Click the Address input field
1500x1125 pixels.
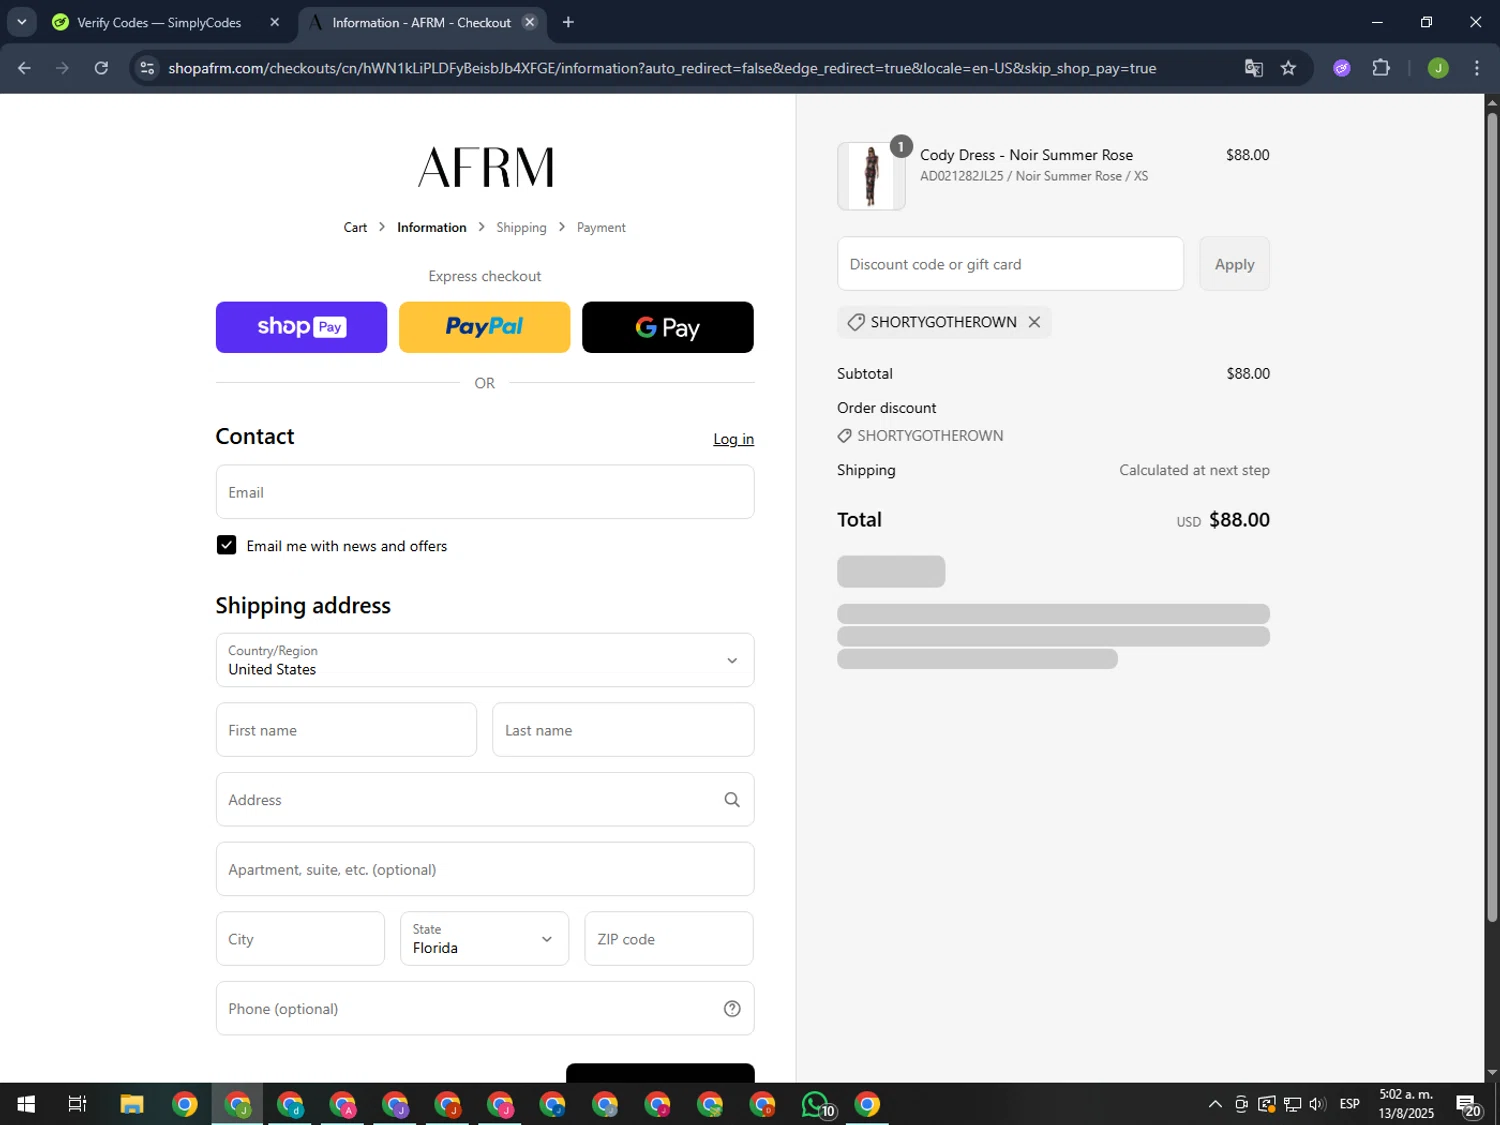[x=485, y=799]
